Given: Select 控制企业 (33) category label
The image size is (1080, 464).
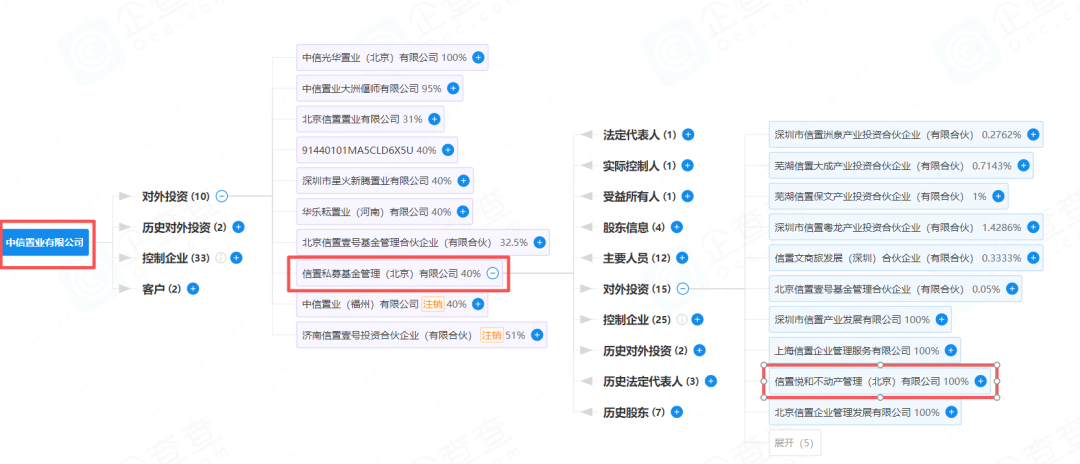Looking at the screenshot, I should point(176,258).
